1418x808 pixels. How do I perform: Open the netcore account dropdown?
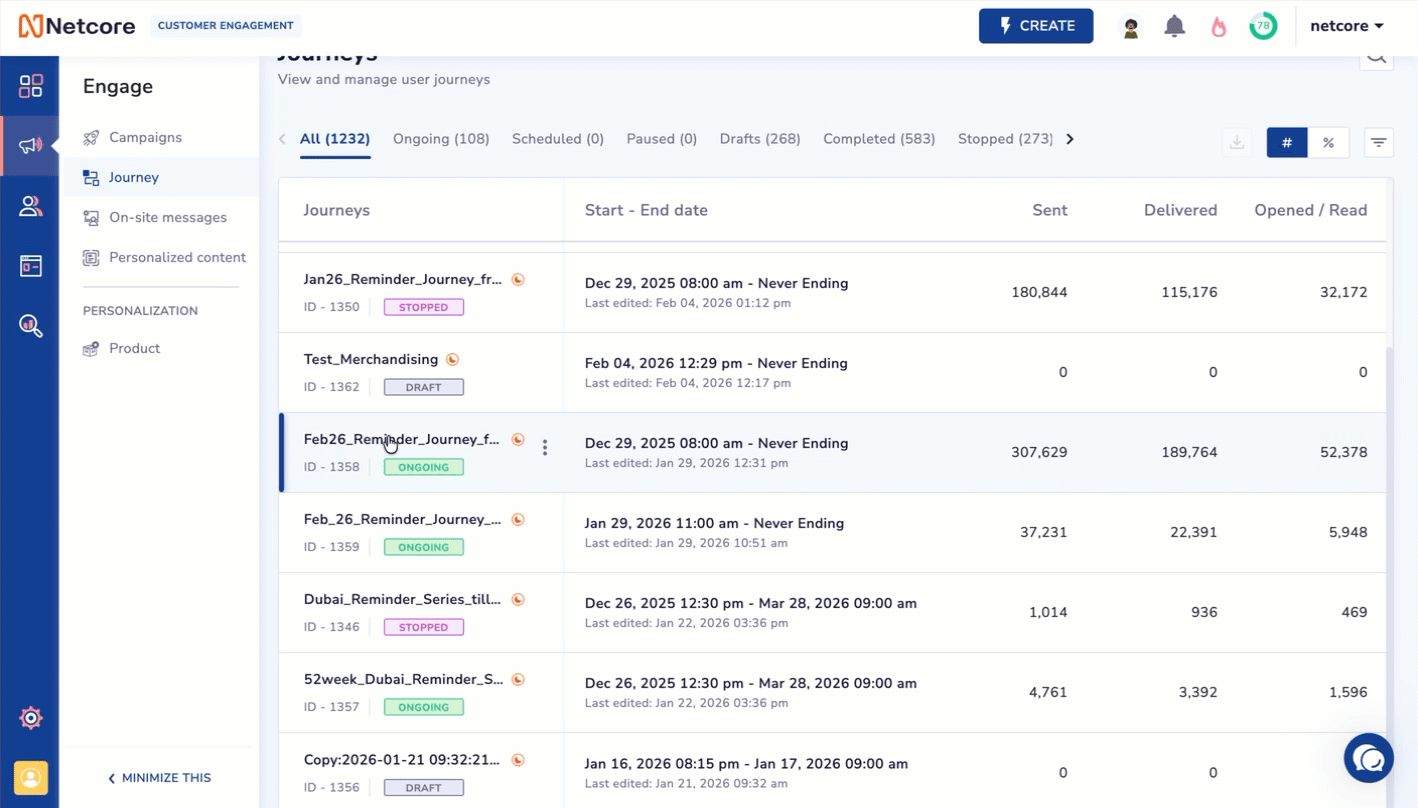point(1346,26)
